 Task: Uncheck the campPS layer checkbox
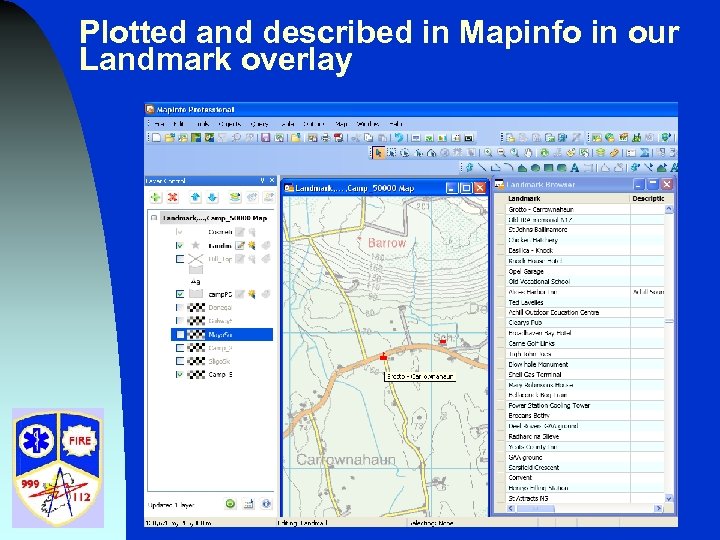(x=180, y=294)
